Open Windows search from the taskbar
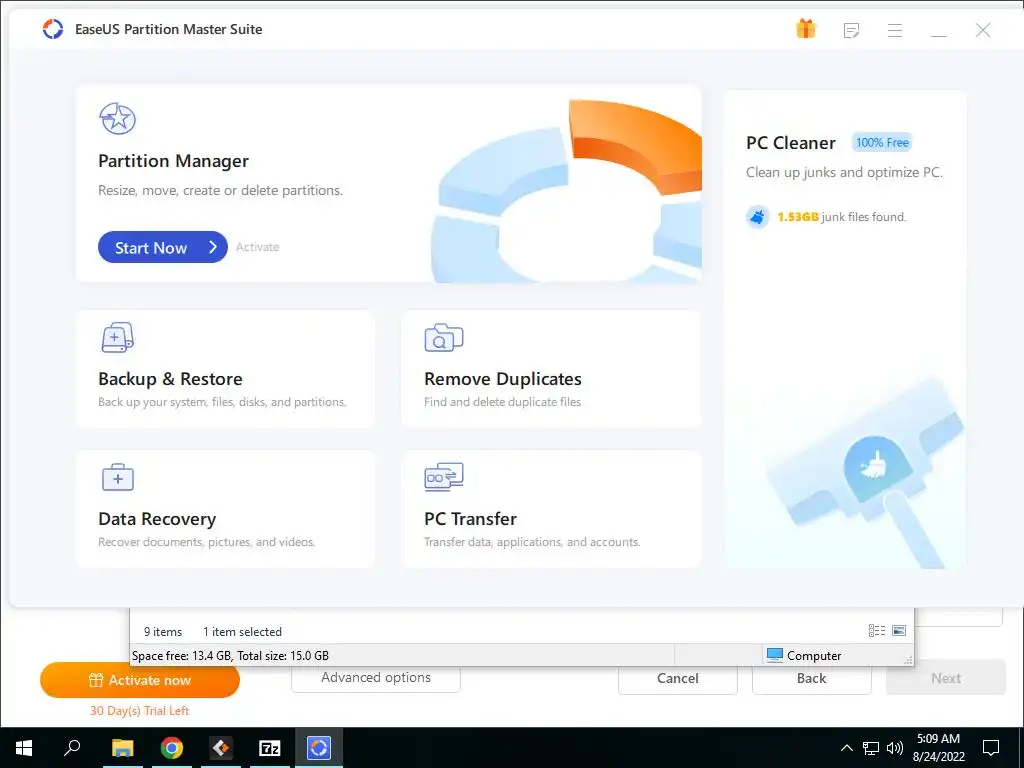 72,748
